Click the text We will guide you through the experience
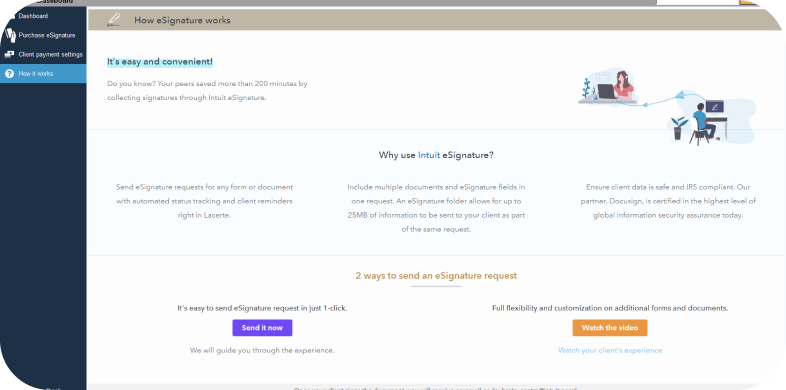 click(262, 350)
